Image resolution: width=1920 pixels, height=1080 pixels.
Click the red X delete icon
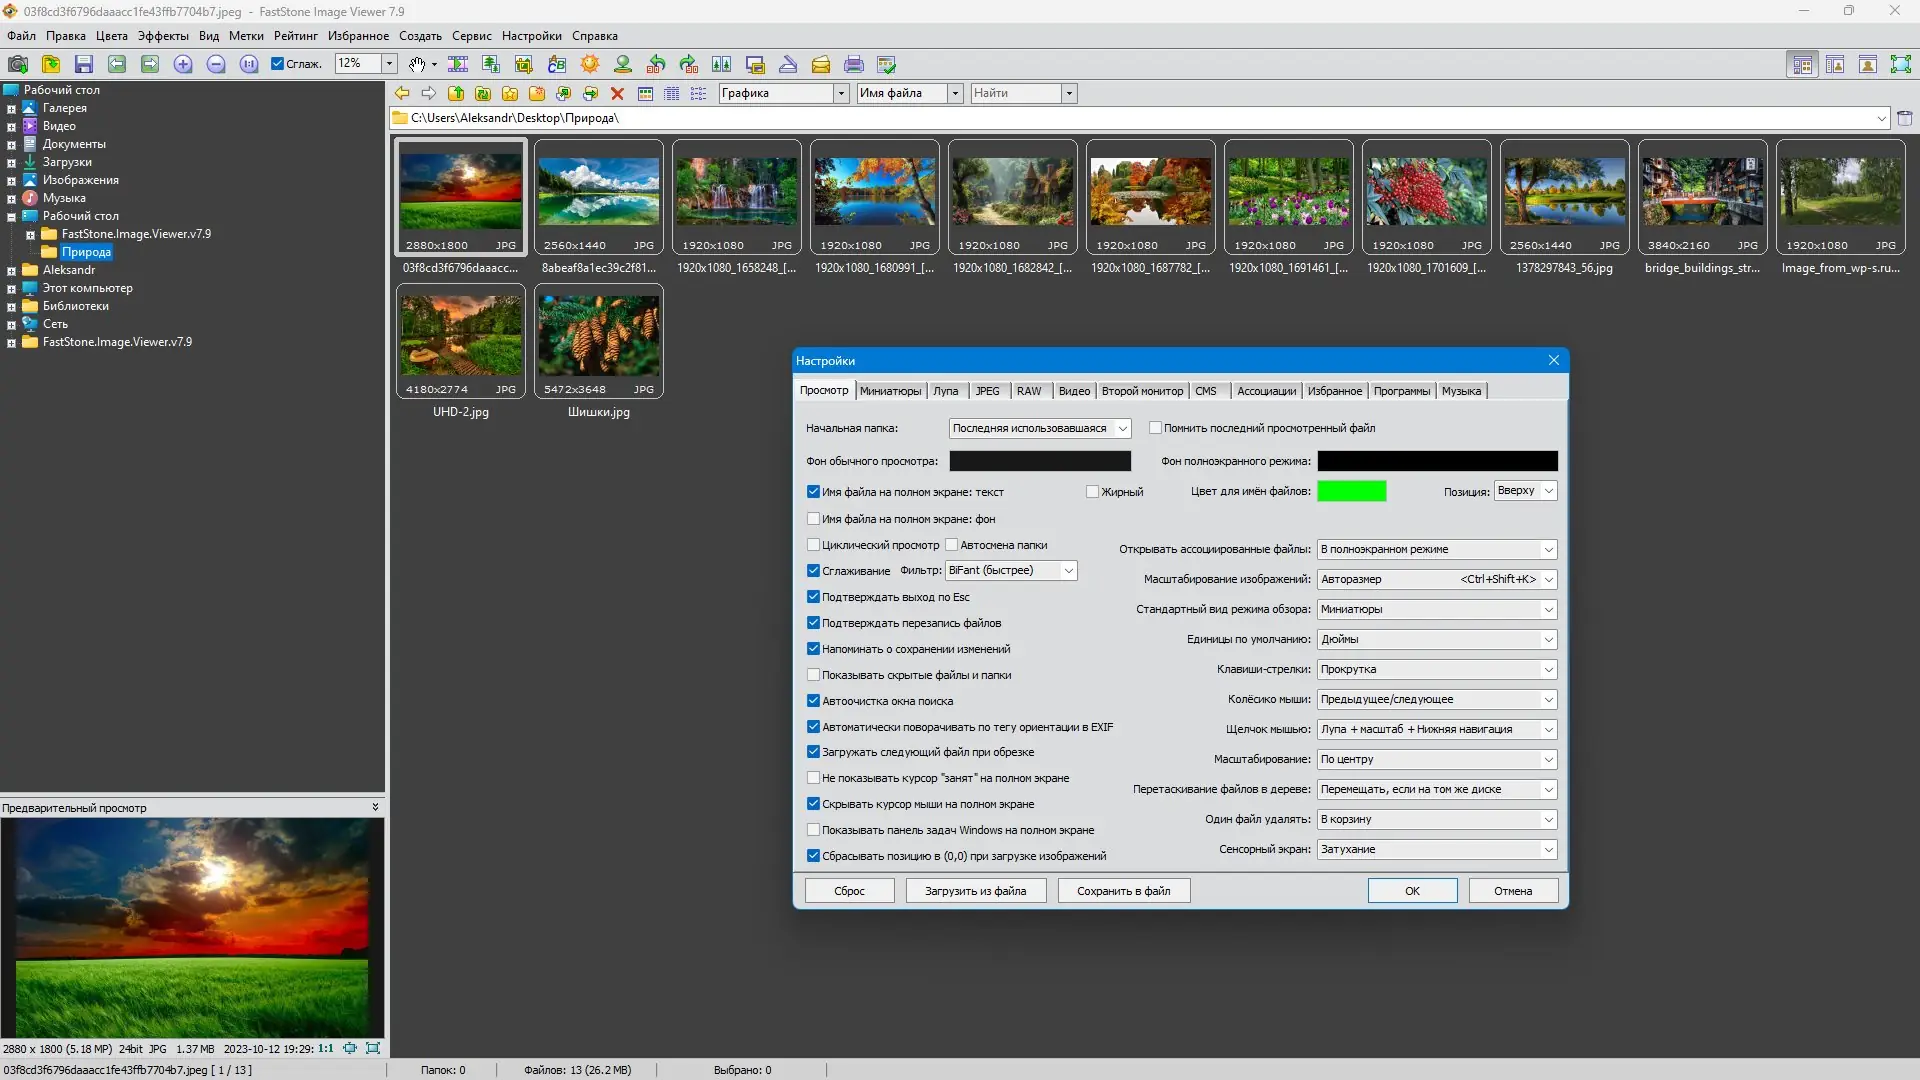click(x=617, y=93)
